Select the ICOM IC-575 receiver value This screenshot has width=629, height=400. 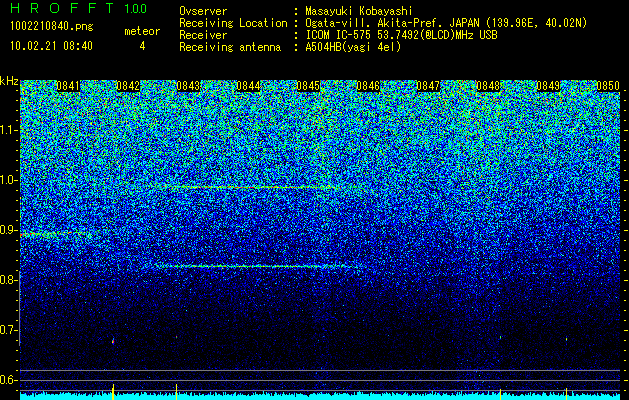pyautogui.click(x=401, y=35)
